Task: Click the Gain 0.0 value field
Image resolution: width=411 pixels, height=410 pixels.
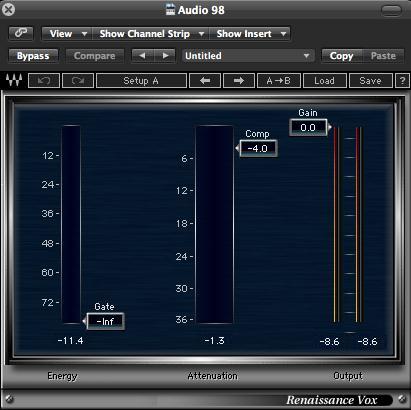Action: pos(308,127)
